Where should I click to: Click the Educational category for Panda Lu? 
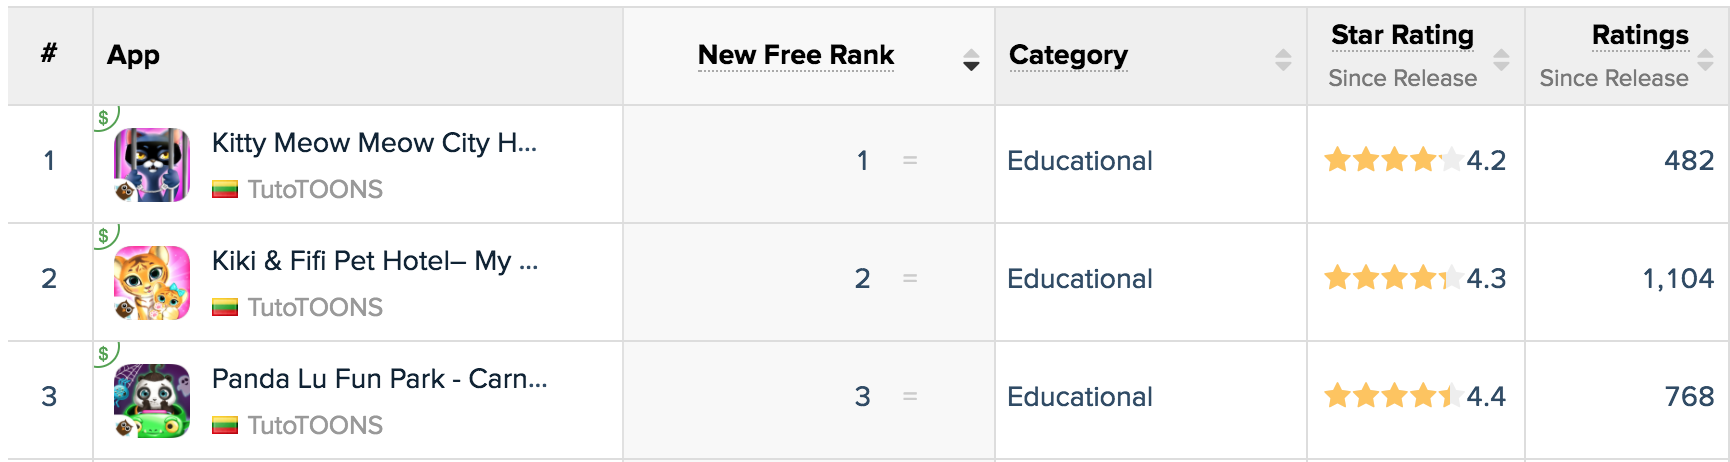1080,397
